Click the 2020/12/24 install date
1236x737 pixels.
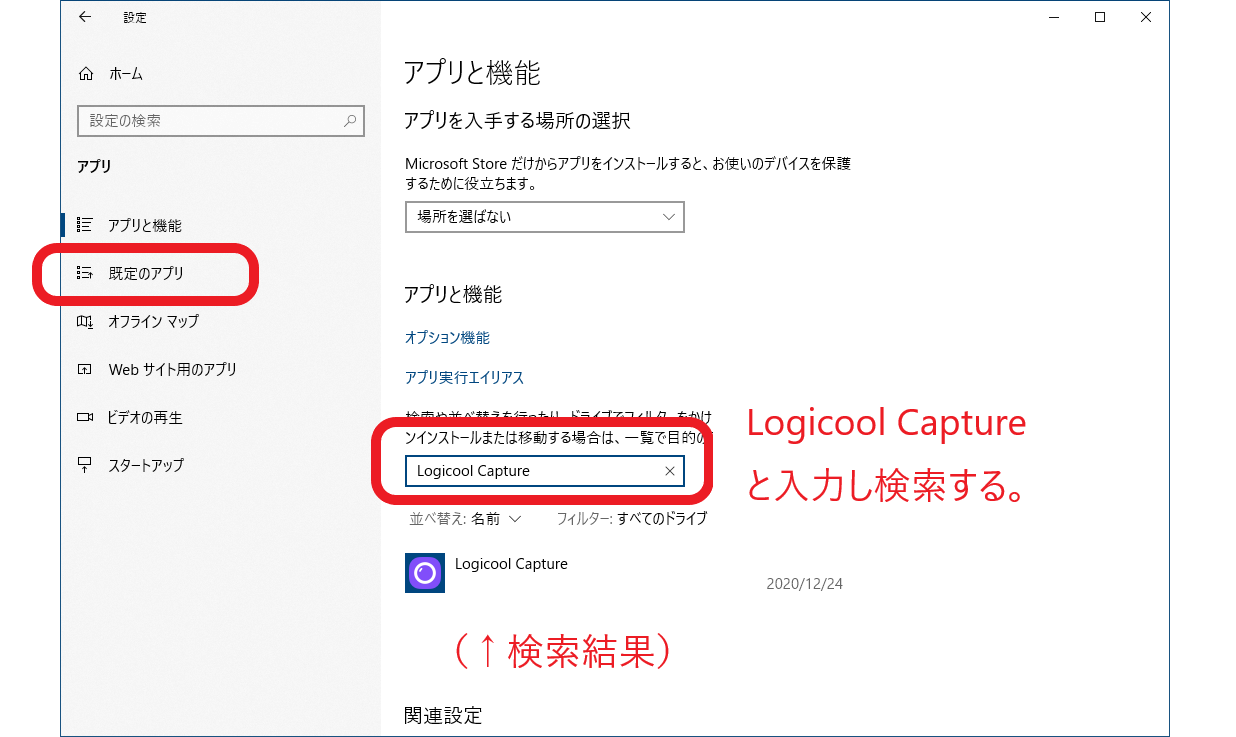[x=805, y=583]
